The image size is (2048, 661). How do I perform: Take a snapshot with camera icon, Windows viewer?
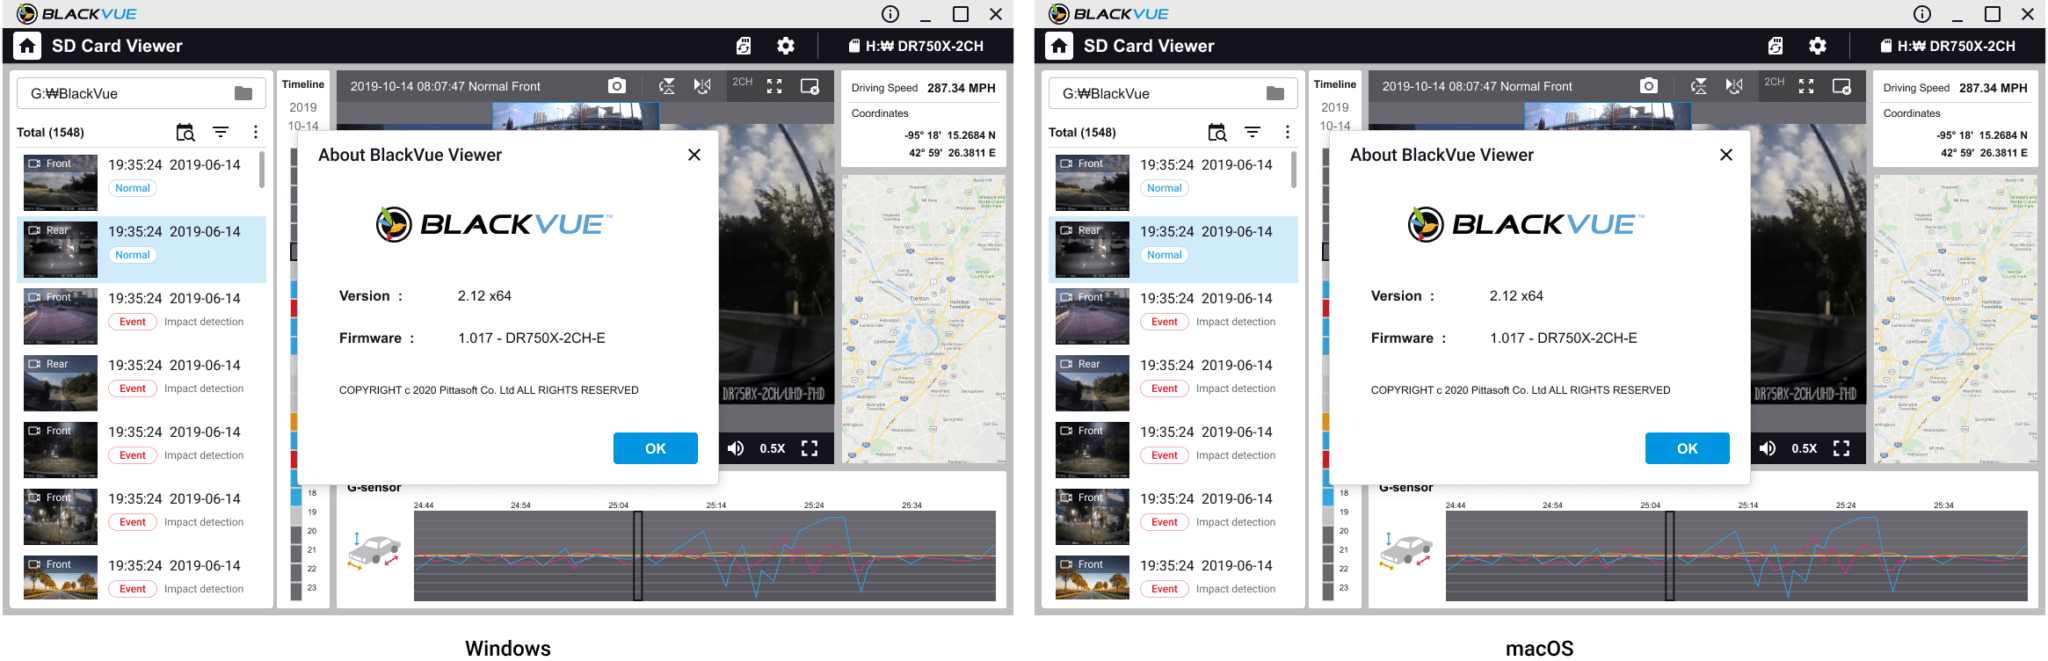click(617, 86)
